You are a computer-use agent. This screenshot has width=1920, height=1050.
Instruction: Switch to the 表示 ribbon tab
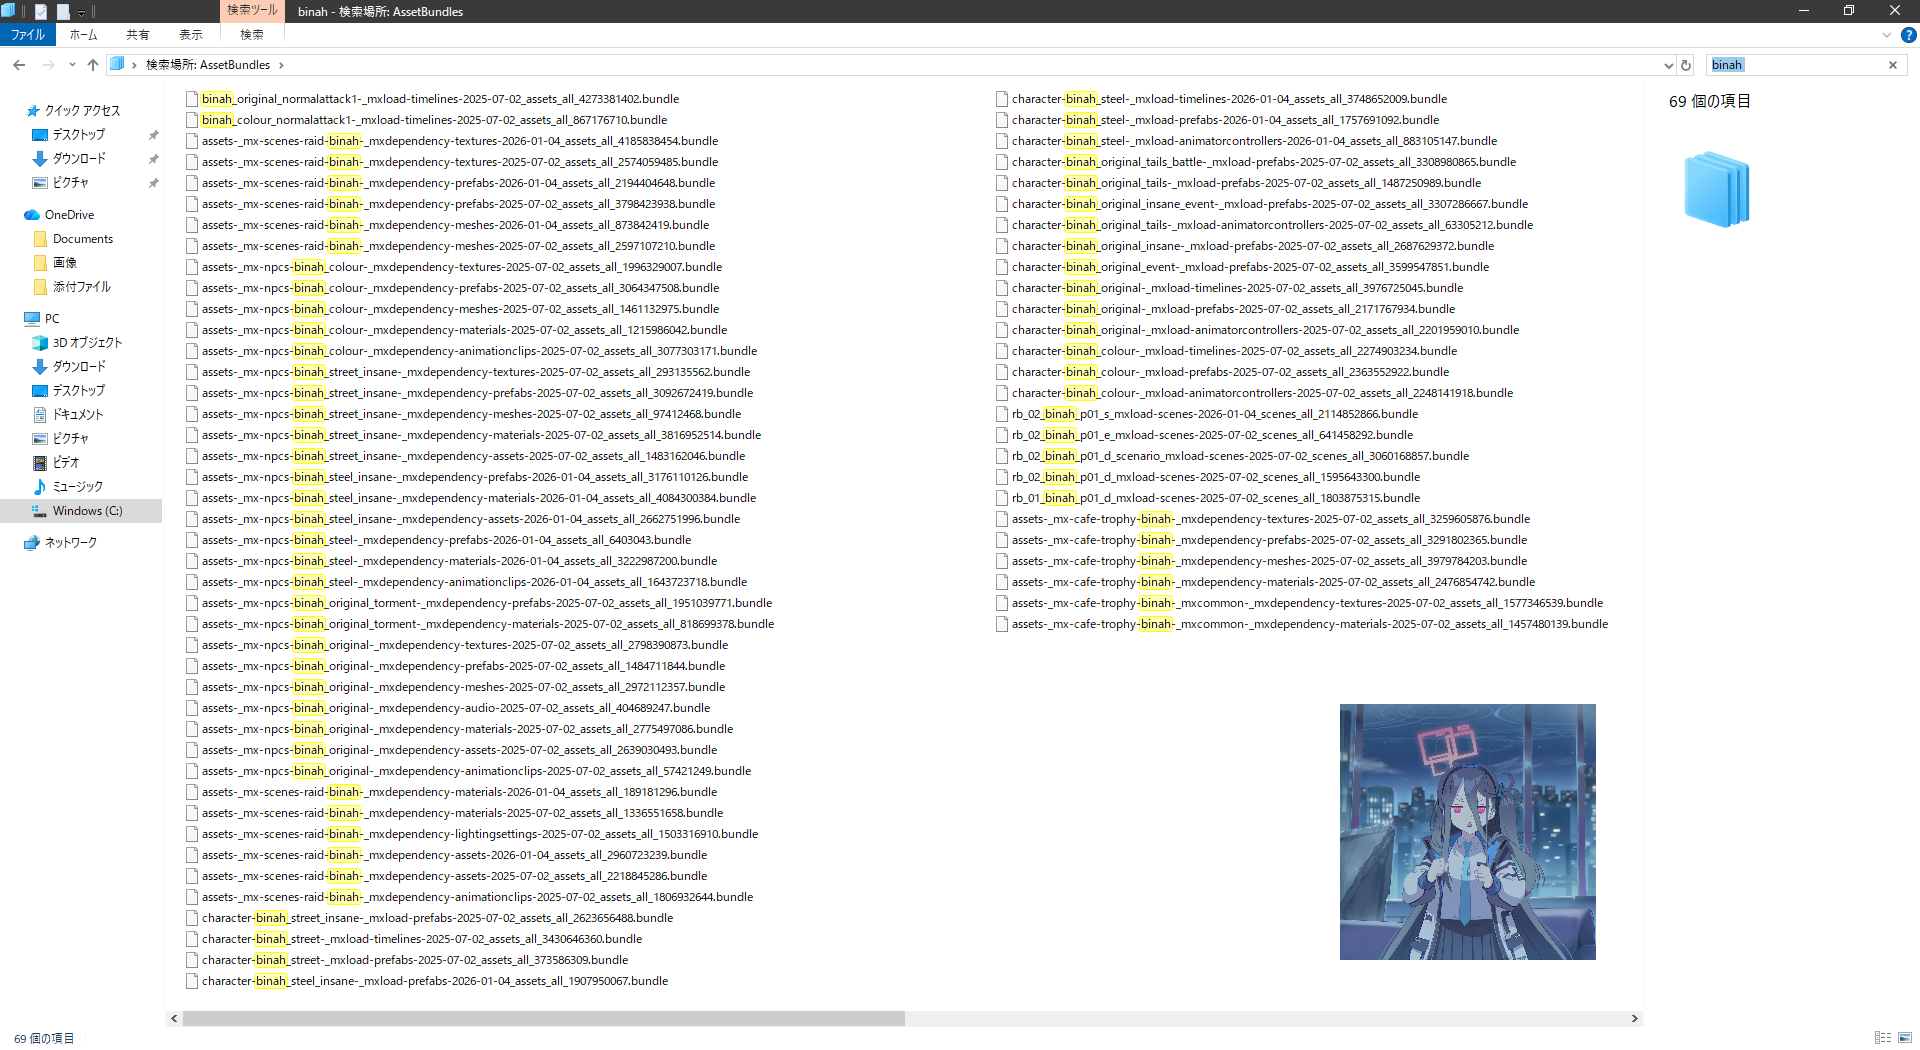tap(190, 35)
